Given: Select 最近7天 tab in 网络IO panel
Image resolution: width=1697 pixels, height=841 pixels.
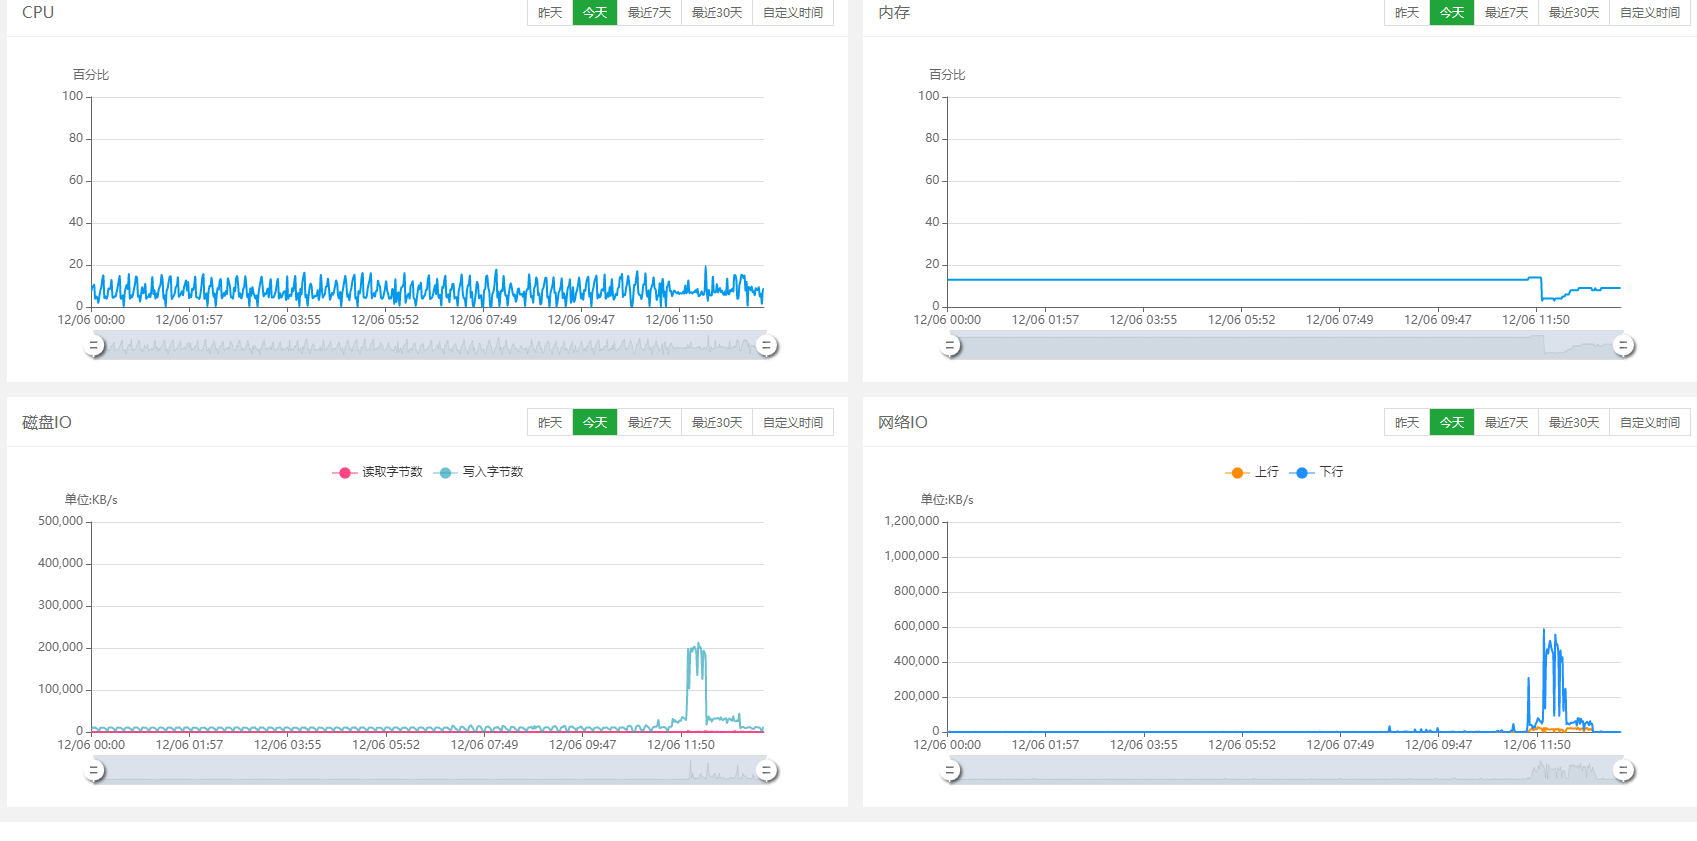Looking at the screenshot, I should pos(1506,422).
